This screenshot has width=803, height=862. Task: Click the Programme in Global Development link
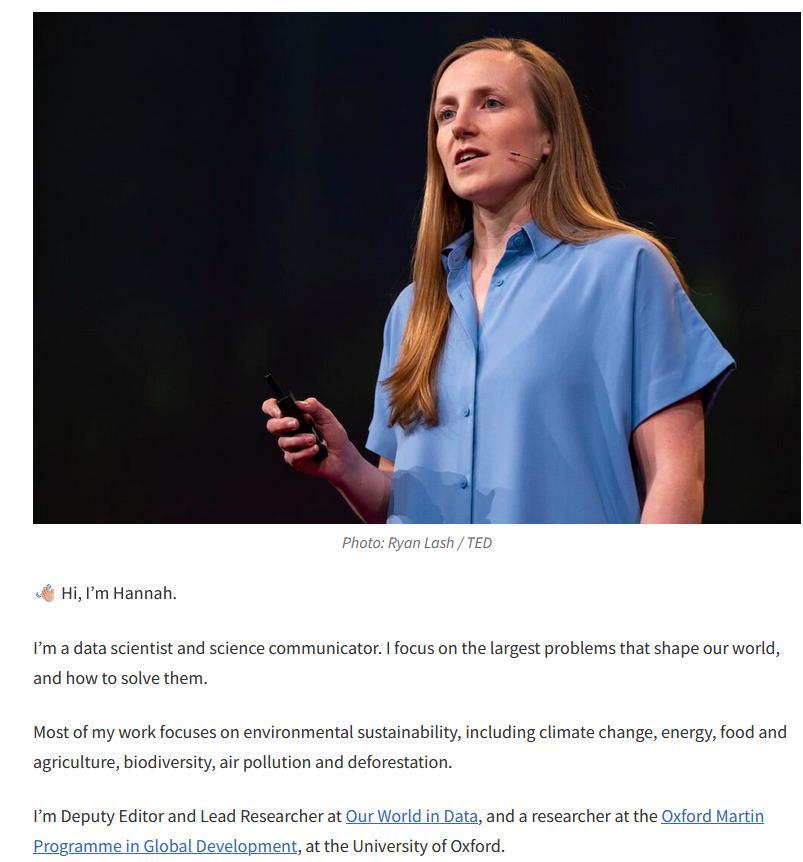pos(165,846)
